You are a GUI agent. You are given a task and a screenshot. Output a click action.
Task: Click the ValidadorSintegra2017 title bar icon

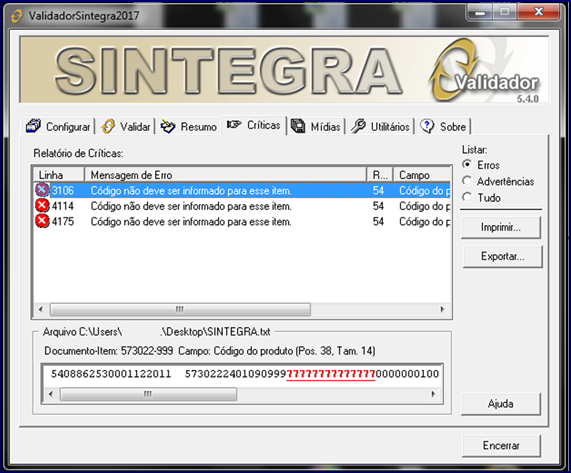(16, 16)
